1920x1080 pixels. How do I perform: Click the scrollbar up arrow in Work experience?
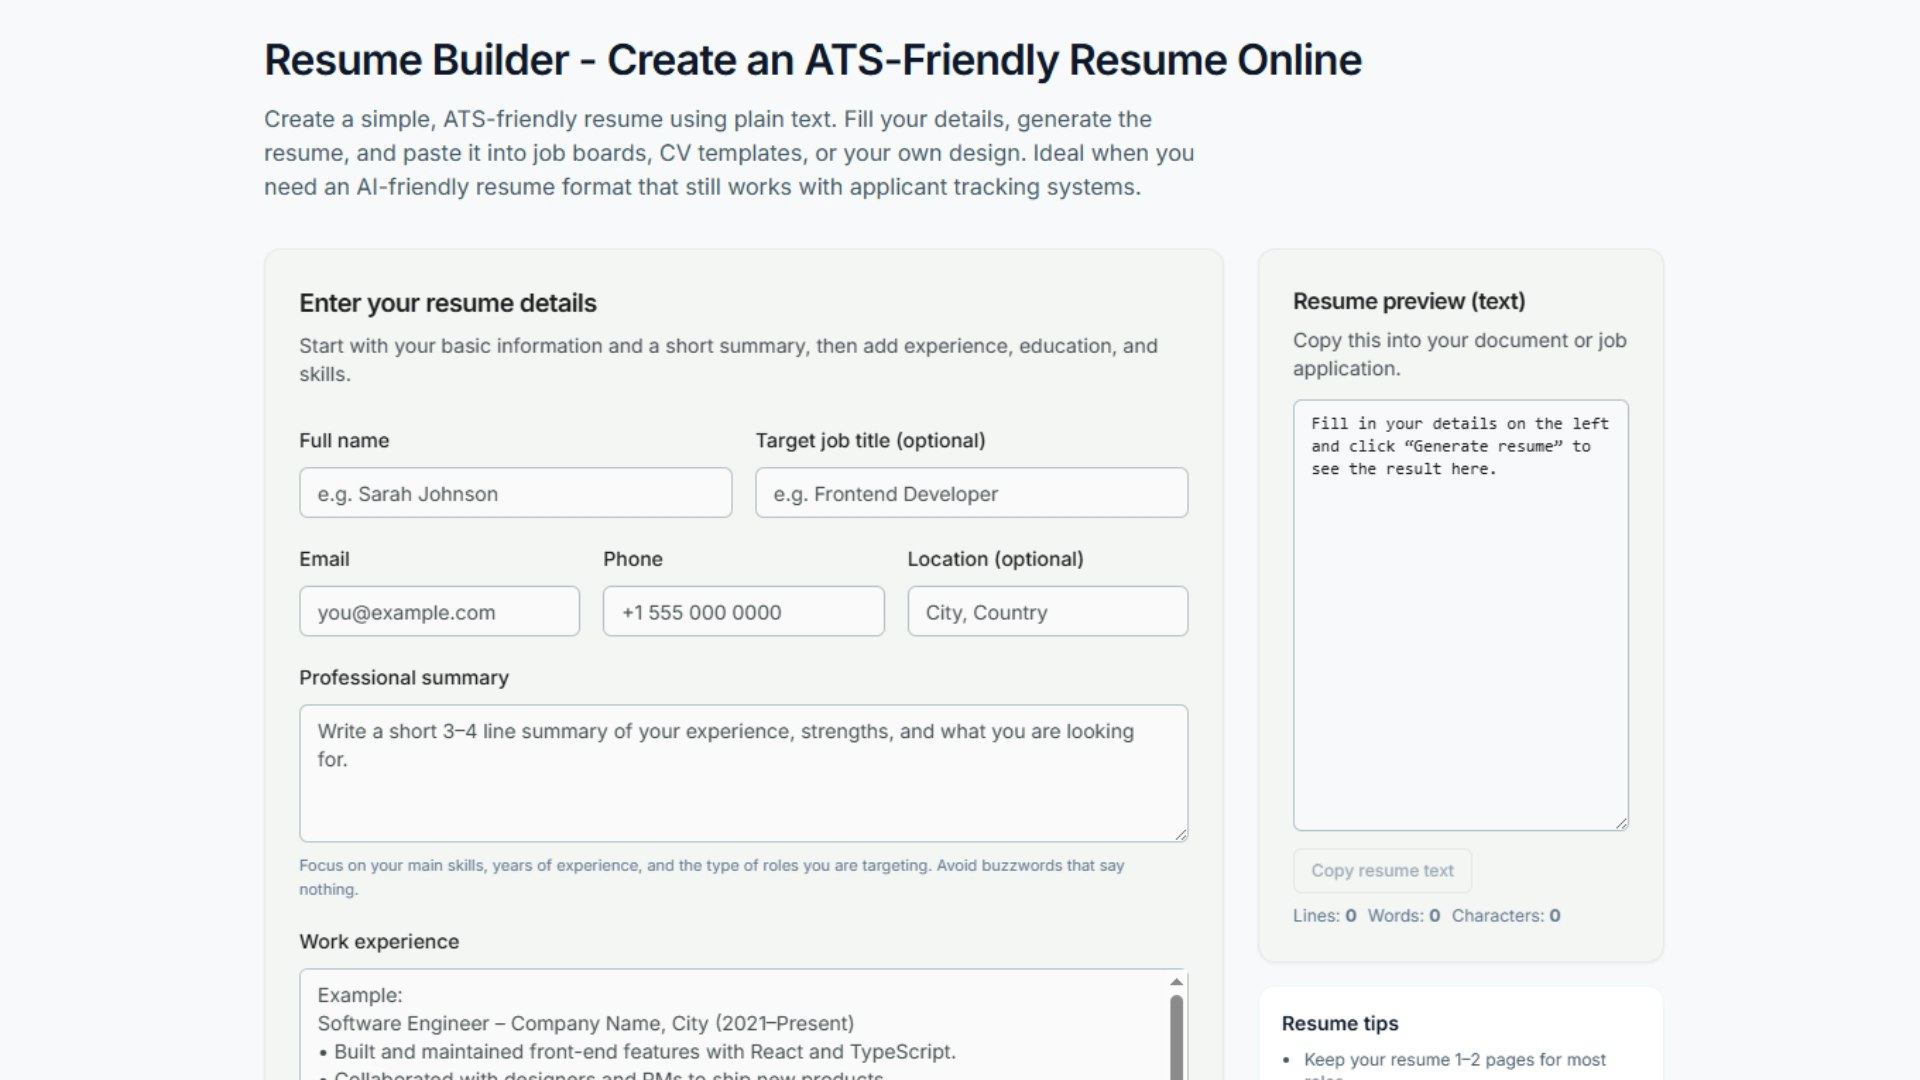click(1176, 982)
